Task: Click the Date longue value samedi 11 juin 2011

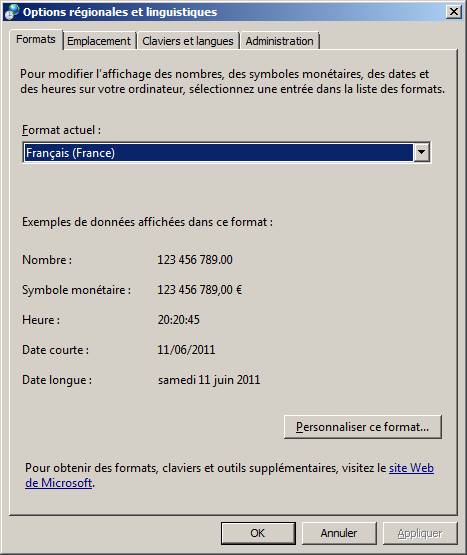Action: click(209, 380)
